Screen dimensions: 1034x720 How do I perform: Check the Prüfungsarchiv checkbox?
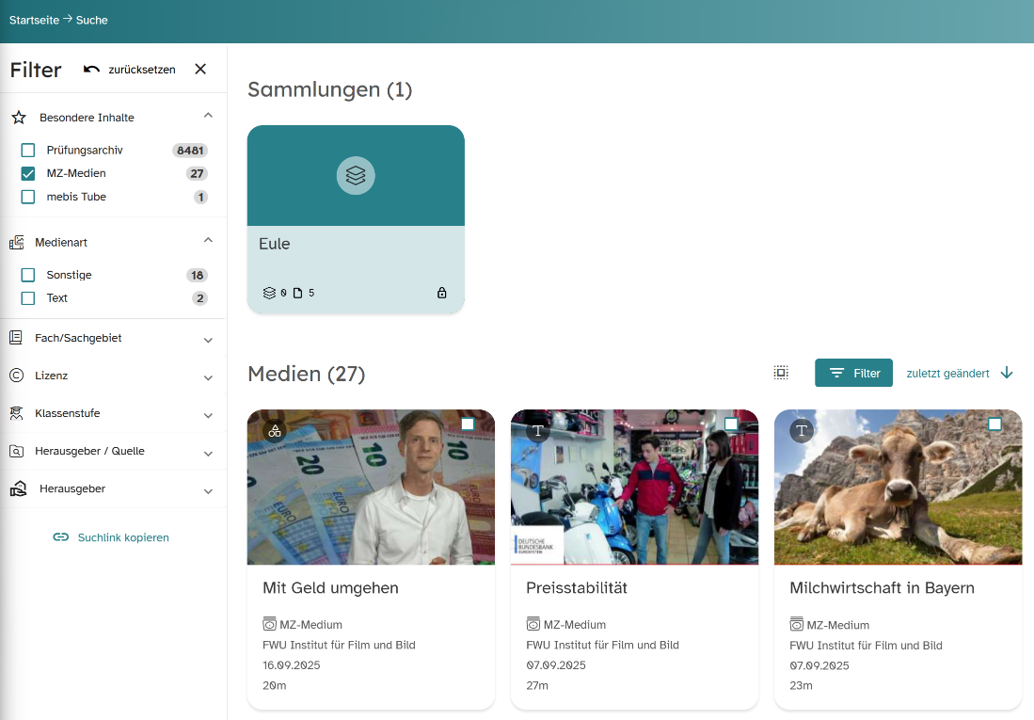tap(28, 150)
